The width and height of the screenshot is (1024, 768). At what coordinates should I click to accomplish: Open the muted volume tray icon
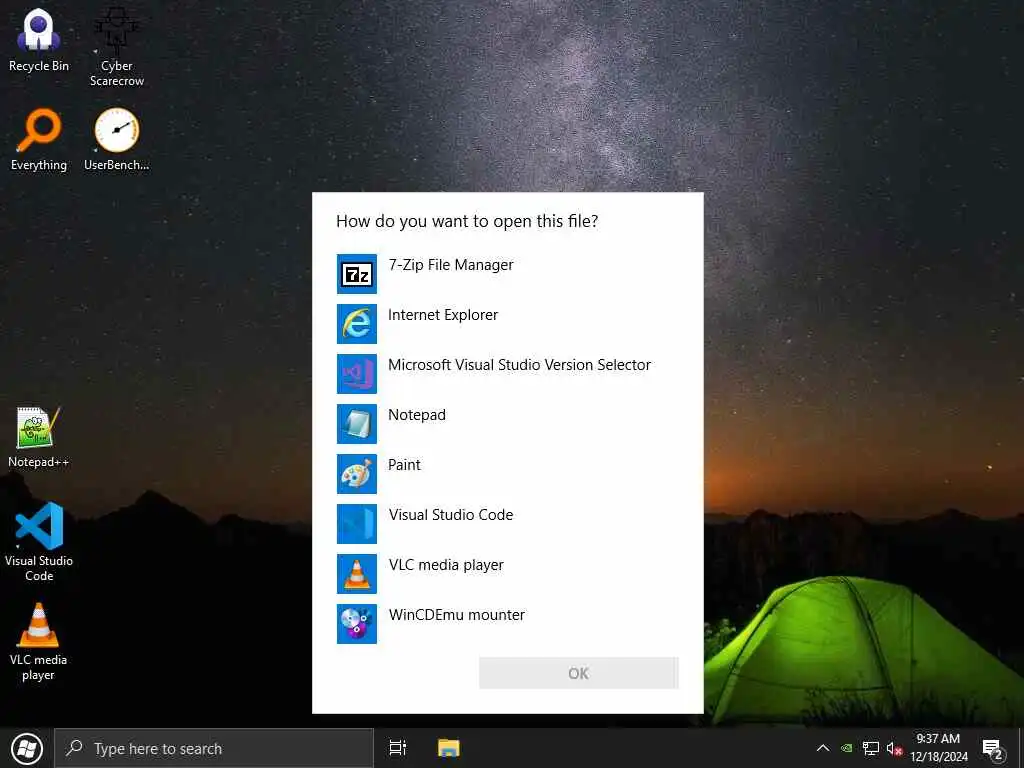coord(894,748)
